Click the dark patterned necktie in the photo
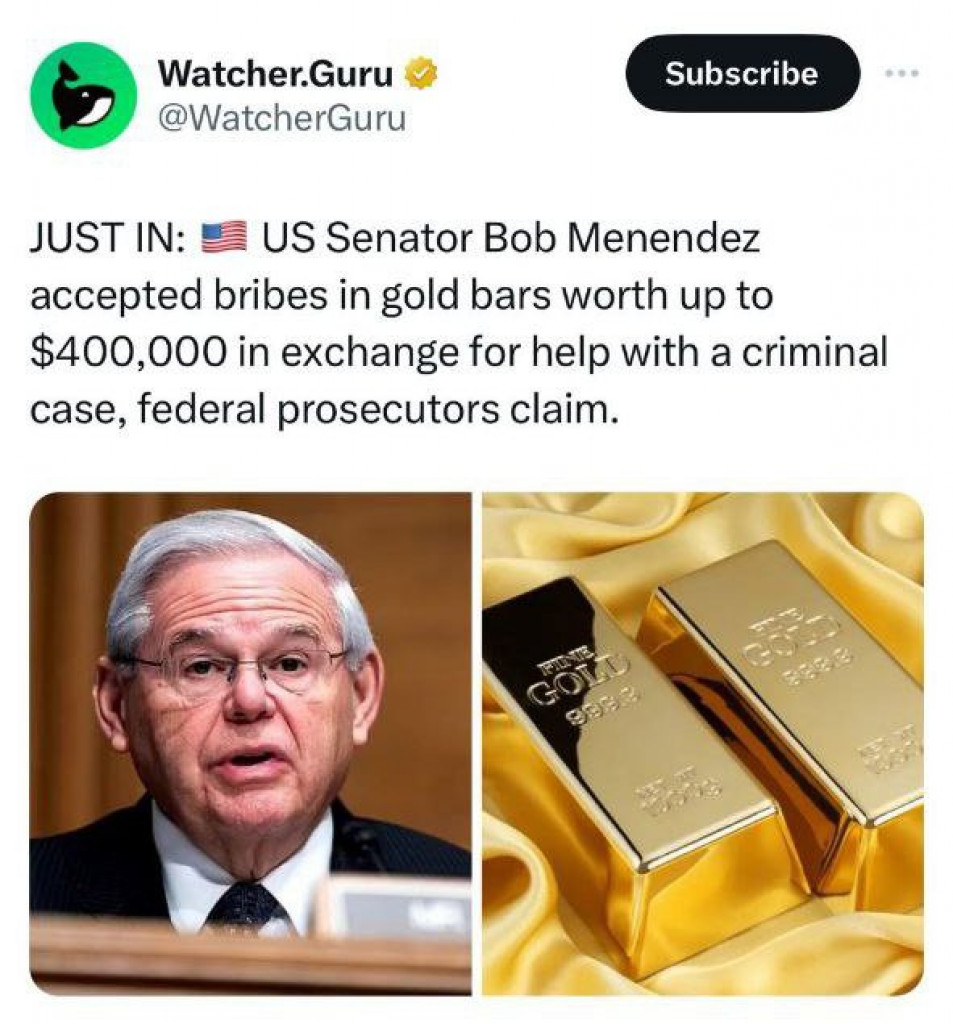Screen dimensions: 953x1024 click(247, 906)
